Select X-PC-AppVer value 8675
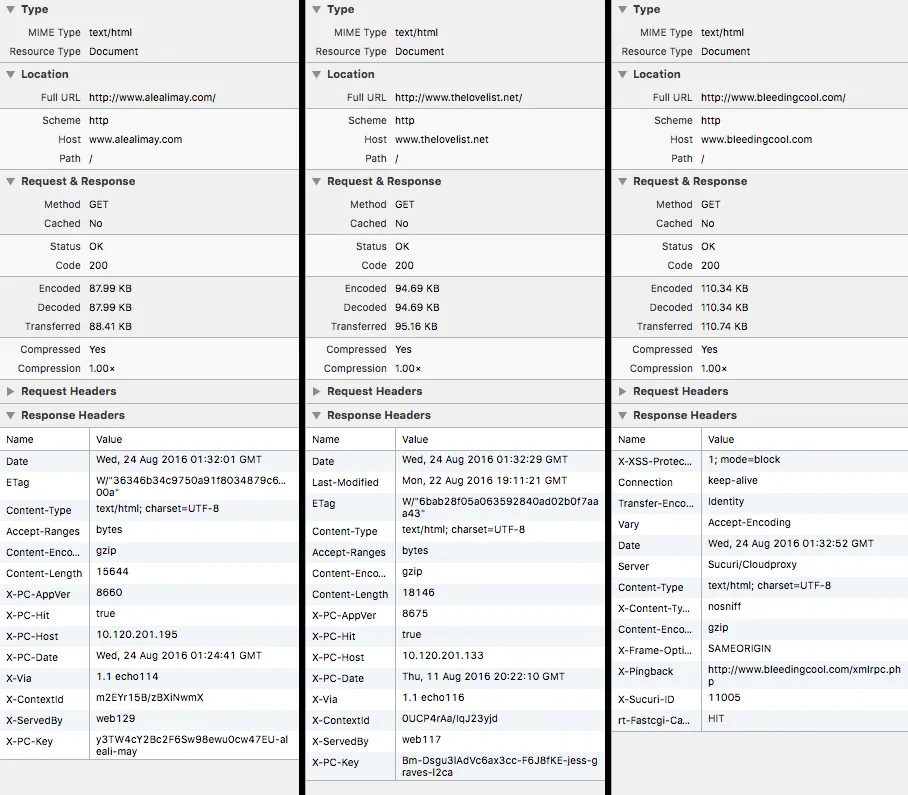This screenshot has height=795, width=908. 415,614
